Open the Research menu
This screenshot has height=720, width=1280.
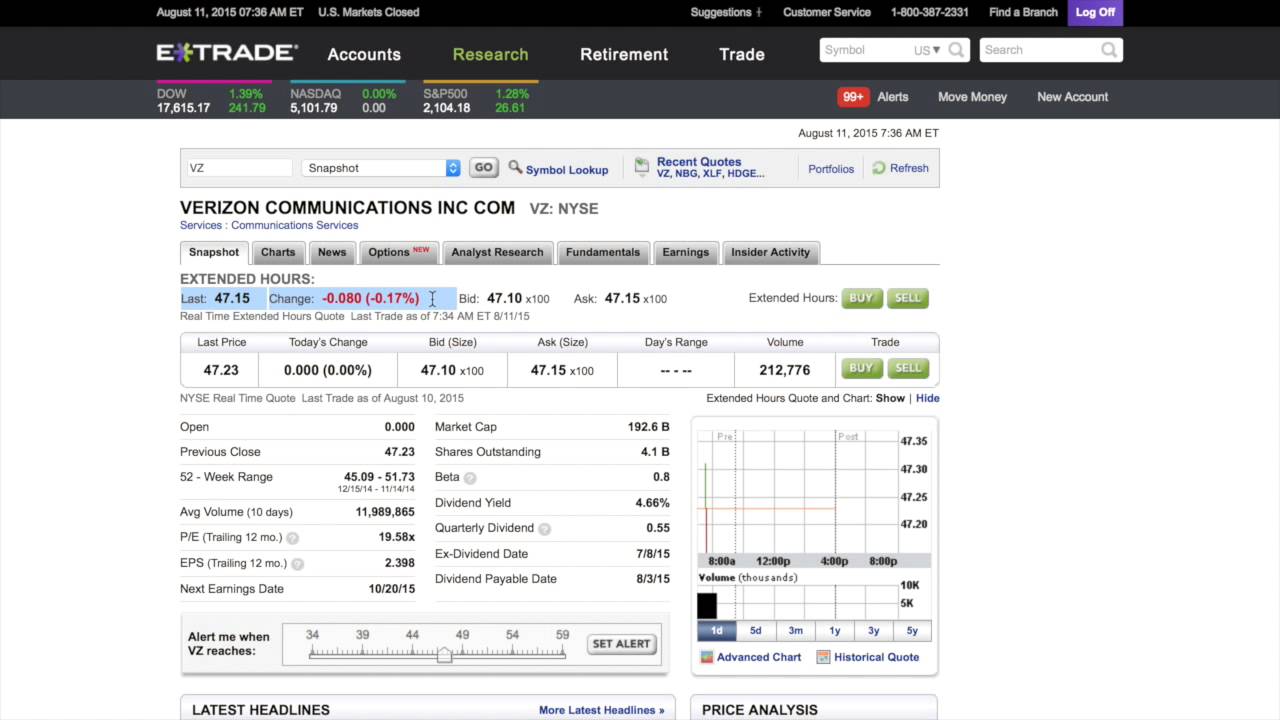pyautogui.click(x=490, y=54)
